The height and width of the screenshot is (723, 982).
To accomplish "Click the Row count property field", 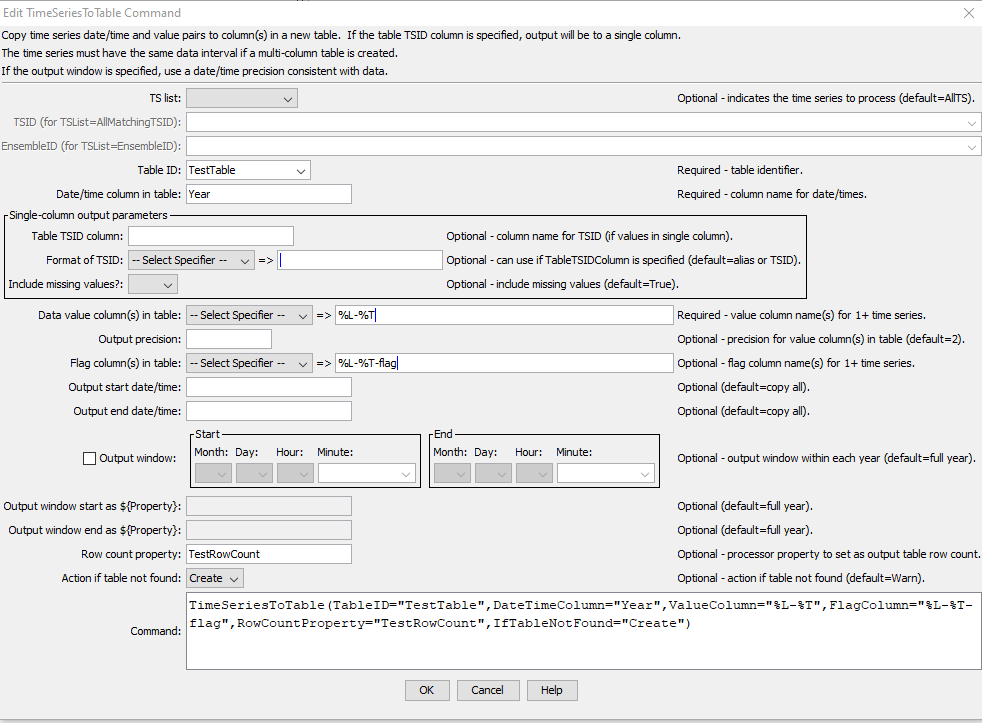I will click(x=269, y=554).
